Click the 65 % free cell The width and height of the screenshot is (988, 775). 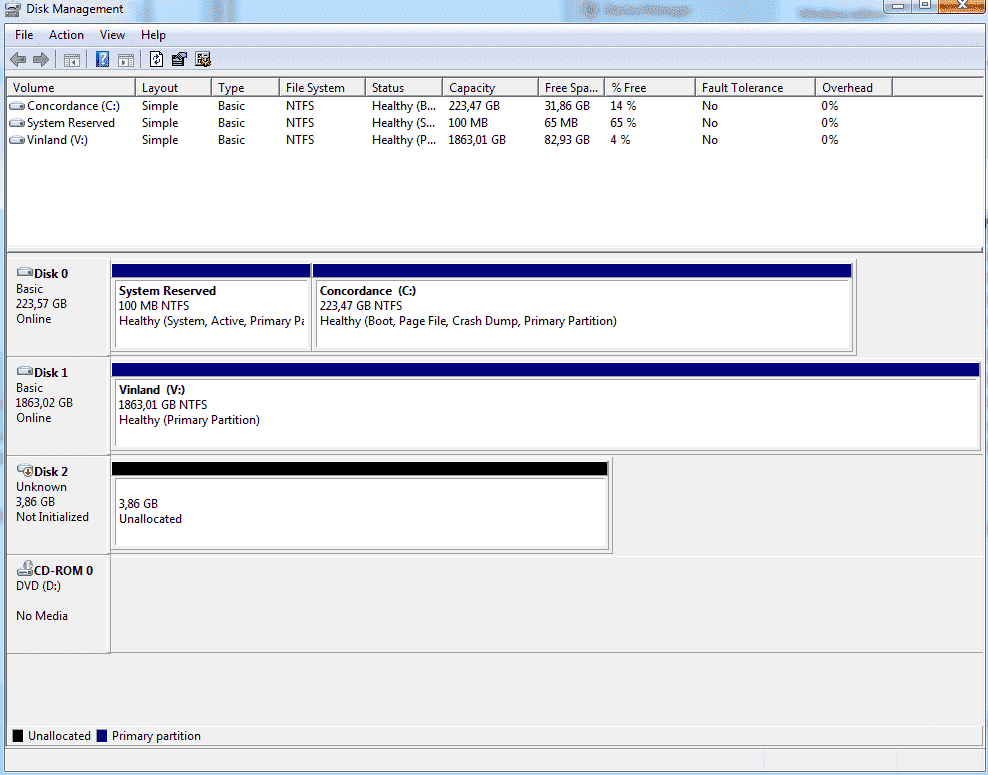(623, 123)
